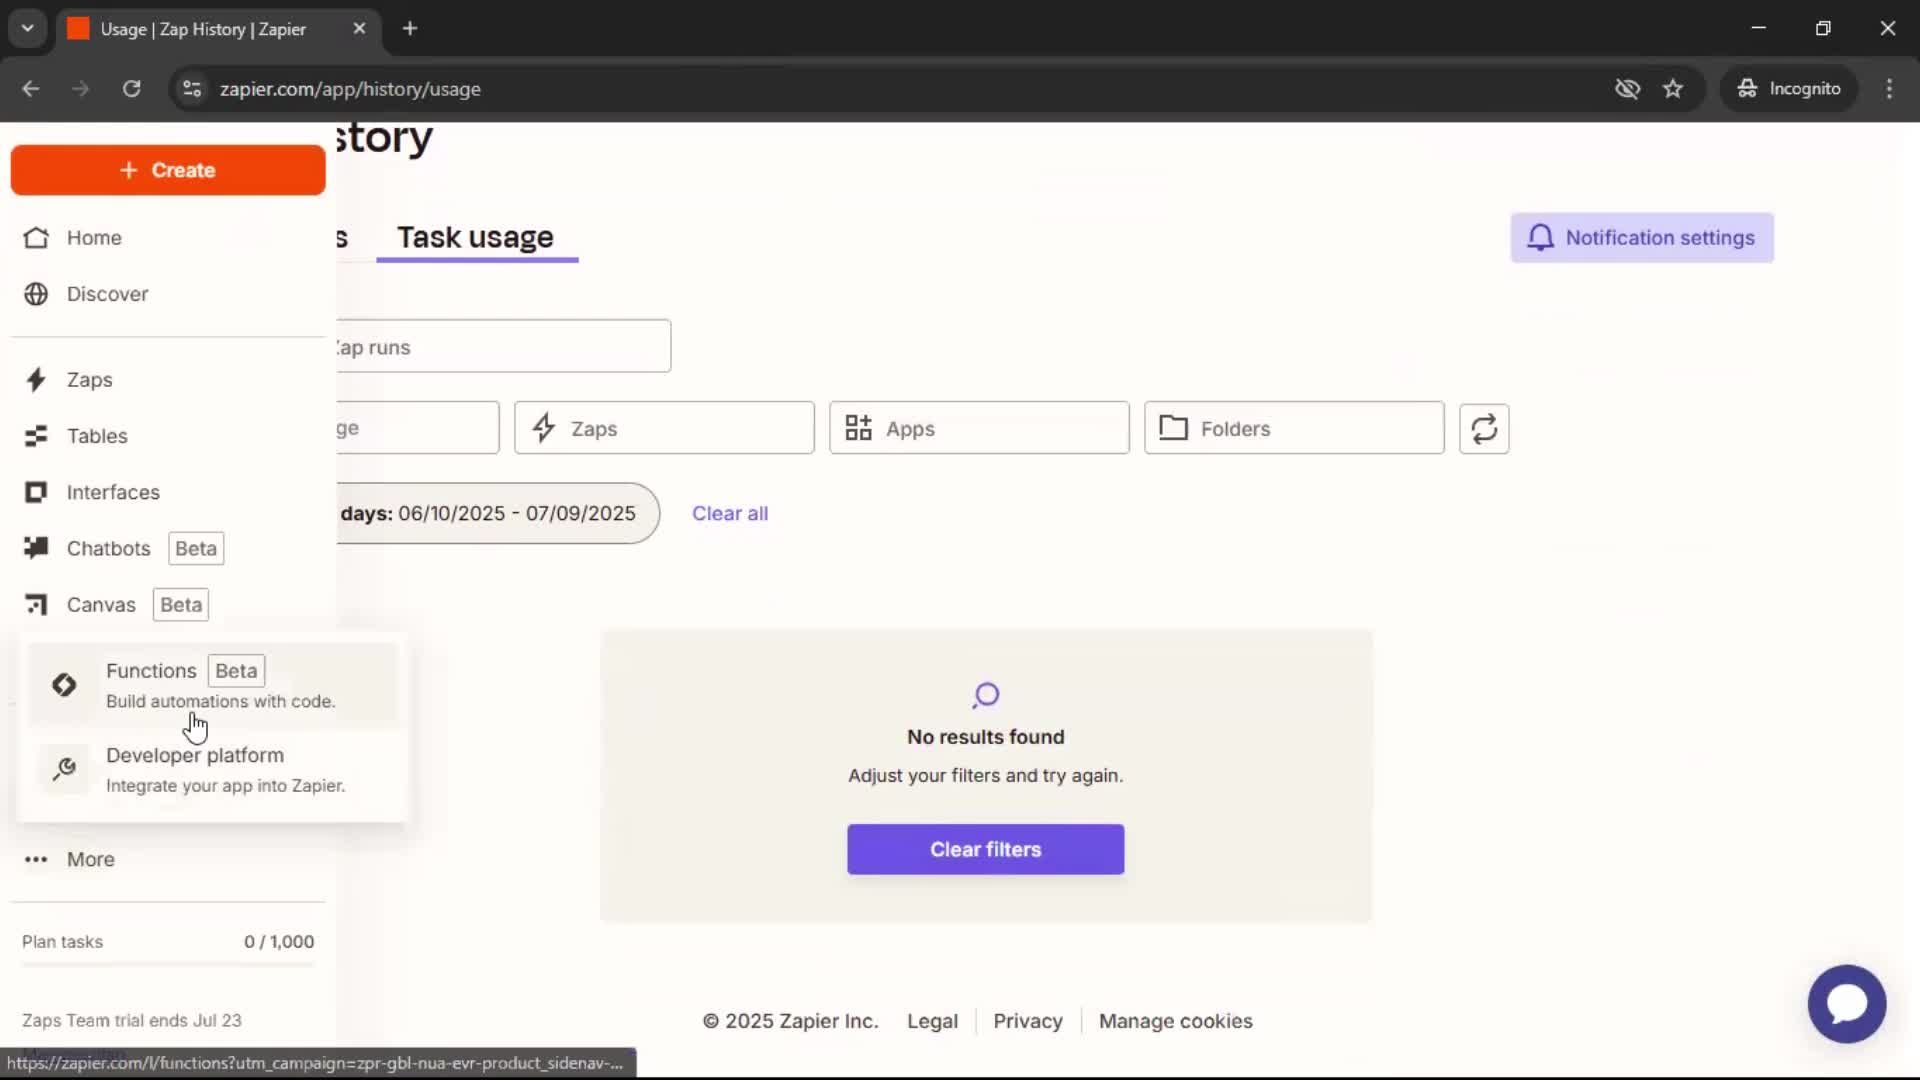Go back with browser back arrow
This screenshot has width=1920, height=1080.
click(x=31, y=89)
